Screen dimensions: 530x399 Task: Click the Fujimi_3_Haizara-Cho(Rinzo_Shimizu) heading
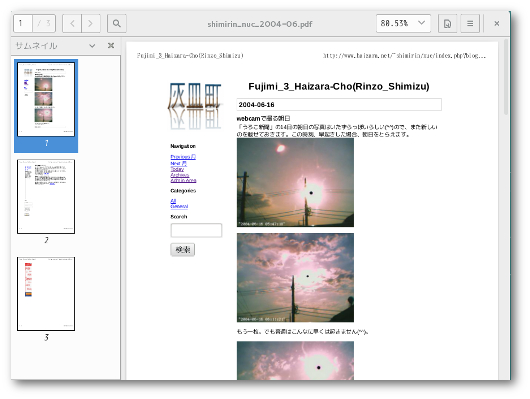pos(339,87)
